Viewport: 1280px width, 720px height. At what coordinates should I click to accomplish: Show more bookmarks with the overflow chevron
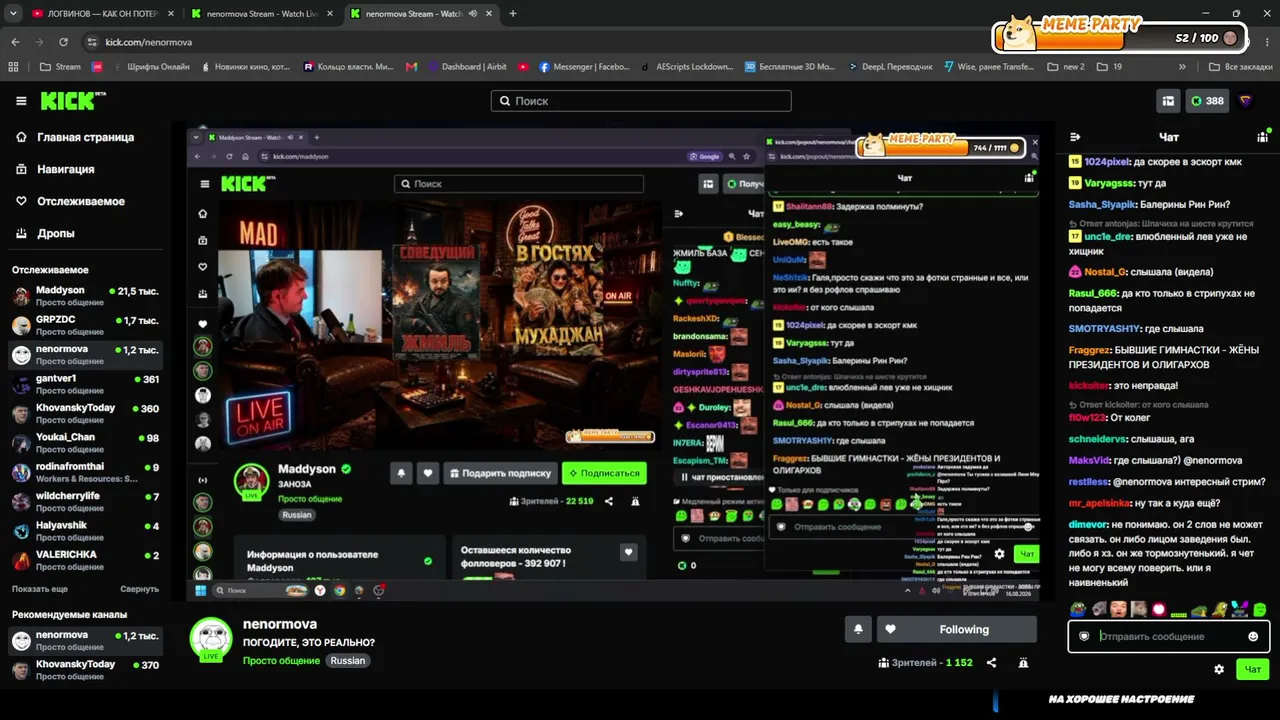1182,67
